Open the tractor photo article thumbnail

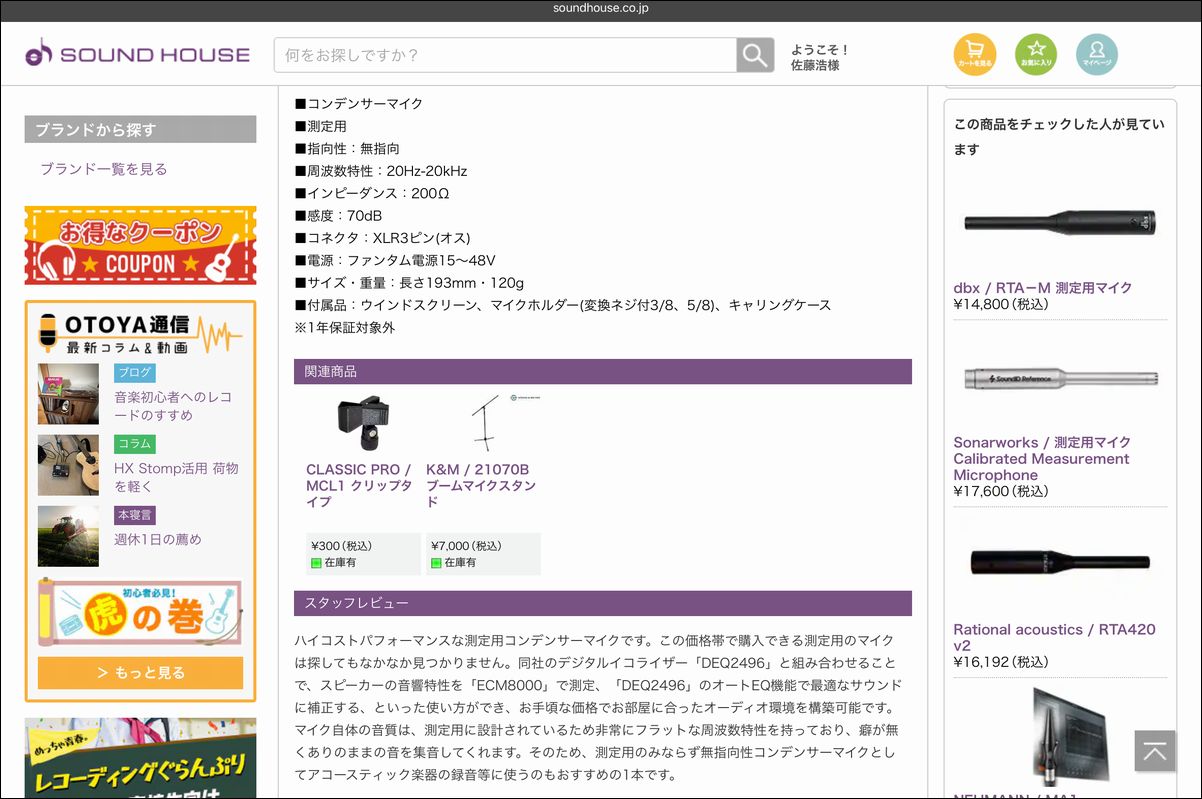(x=69, y=536)
